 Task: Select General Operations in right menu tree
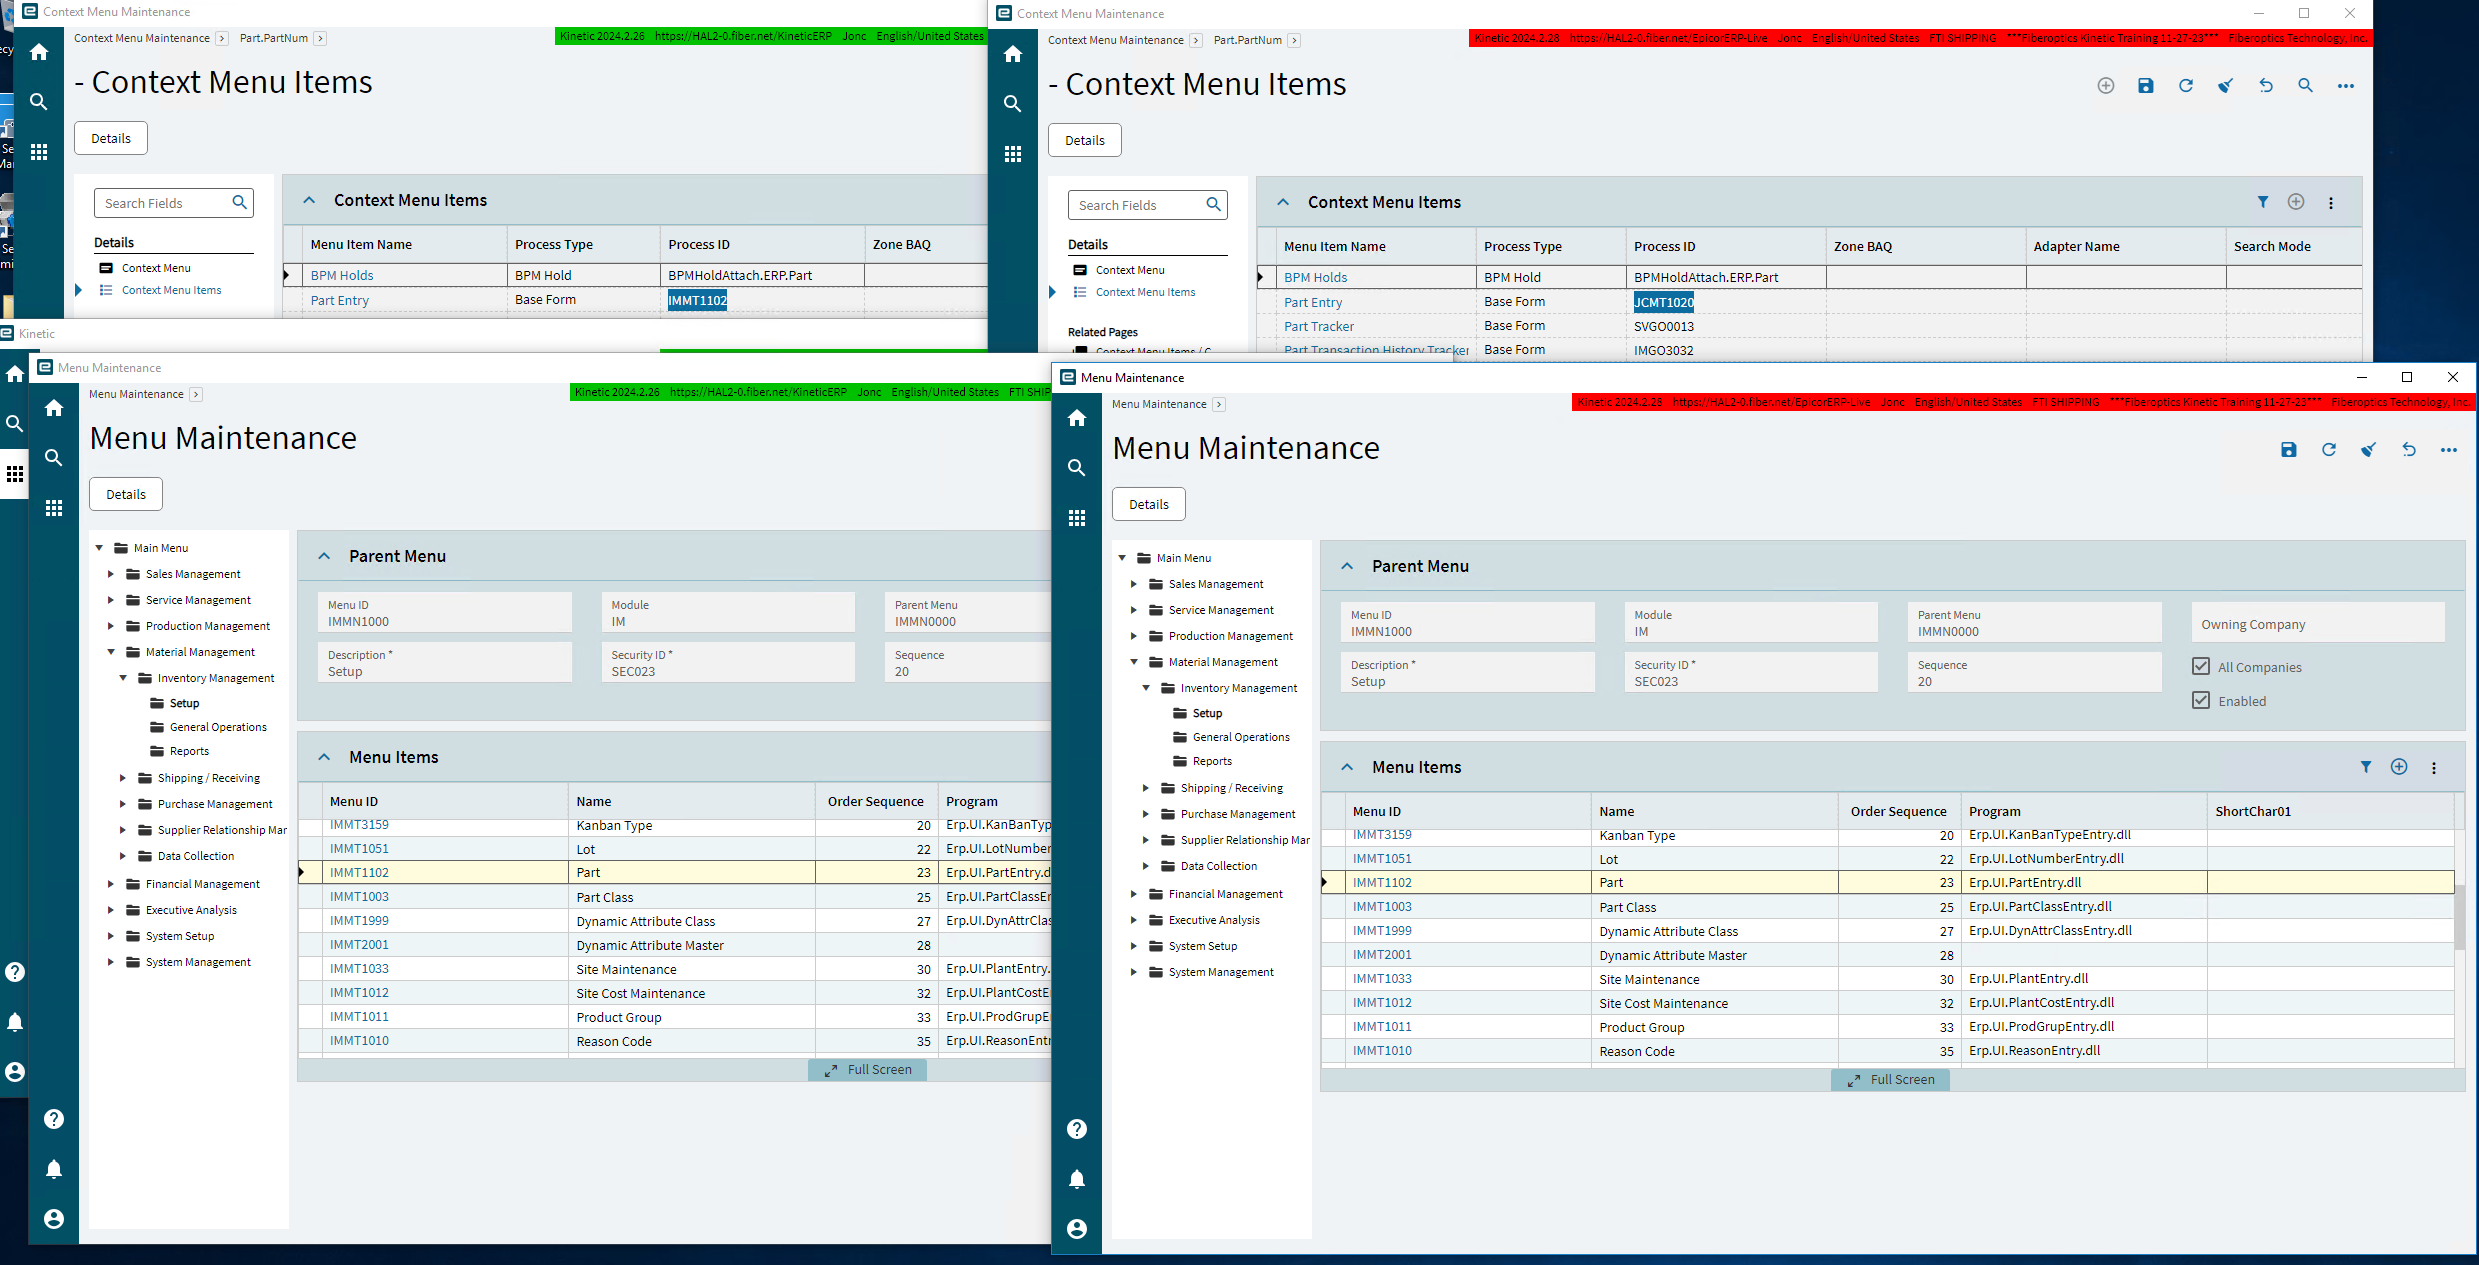pyautogui.click(x=1240, y=737)
